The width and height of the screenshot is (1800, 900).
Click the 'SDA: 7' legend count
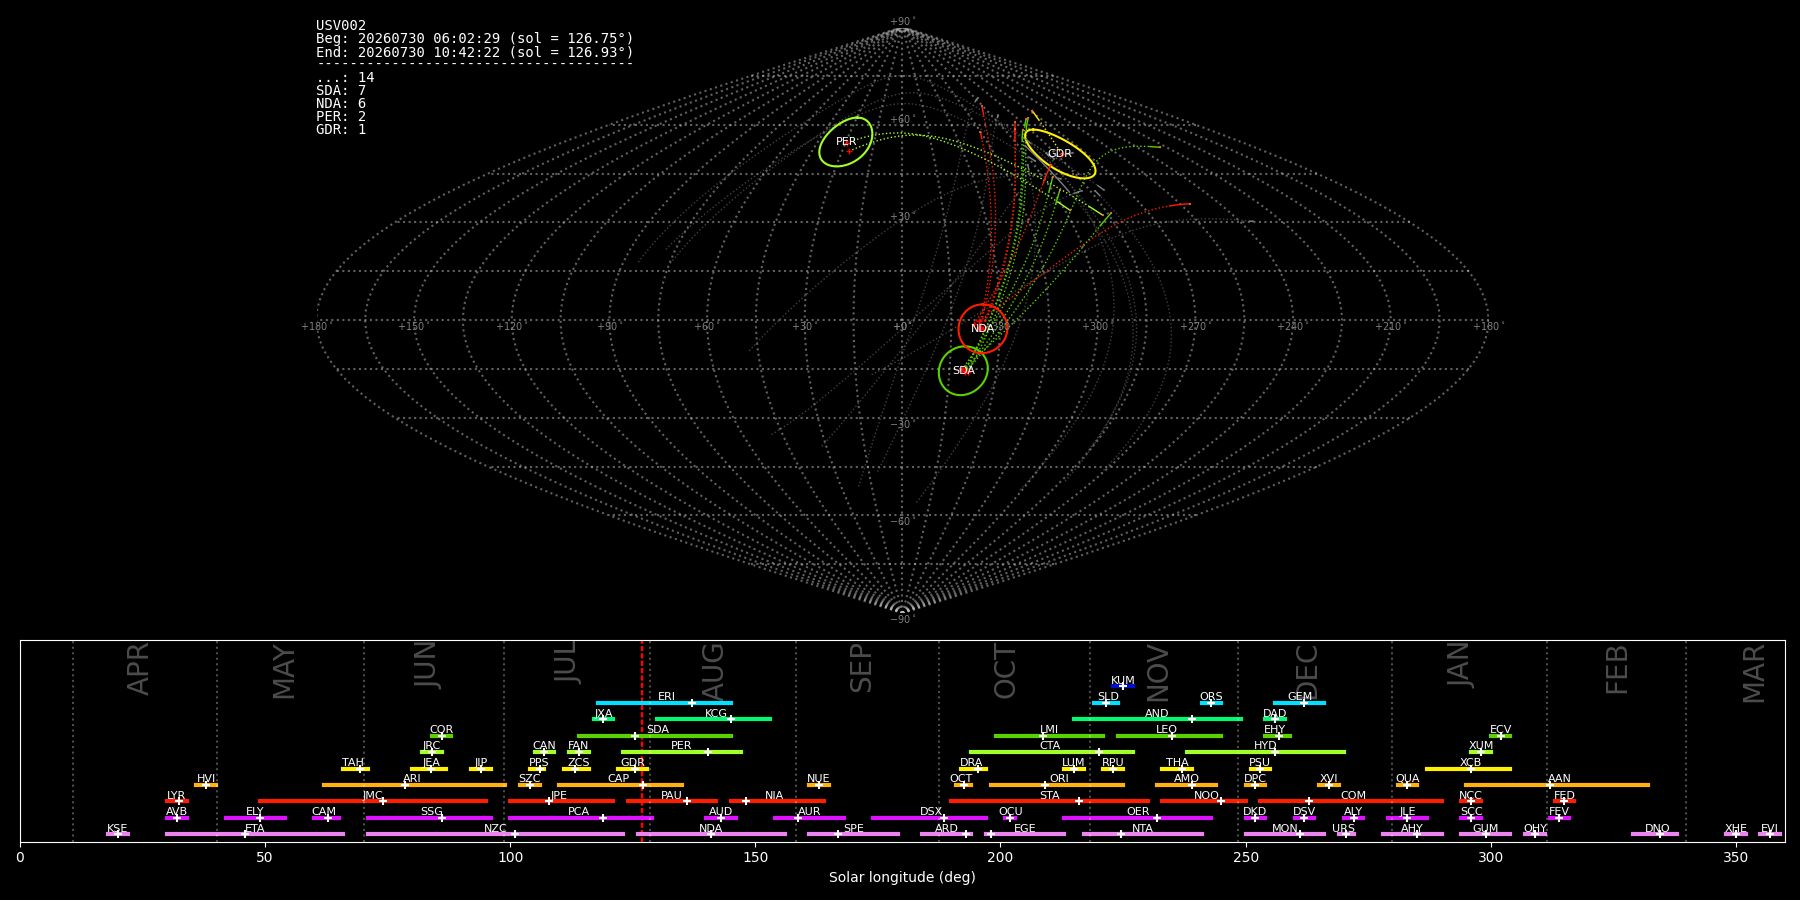[x=341, y=91]
